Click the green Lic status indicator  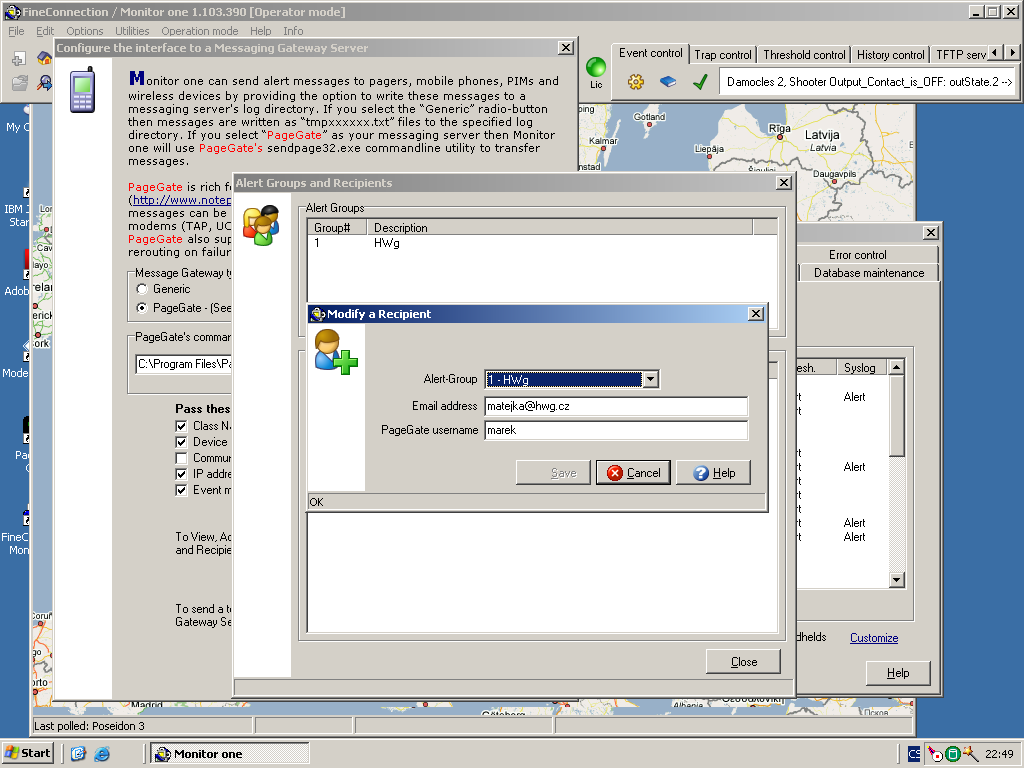(596, 67)
